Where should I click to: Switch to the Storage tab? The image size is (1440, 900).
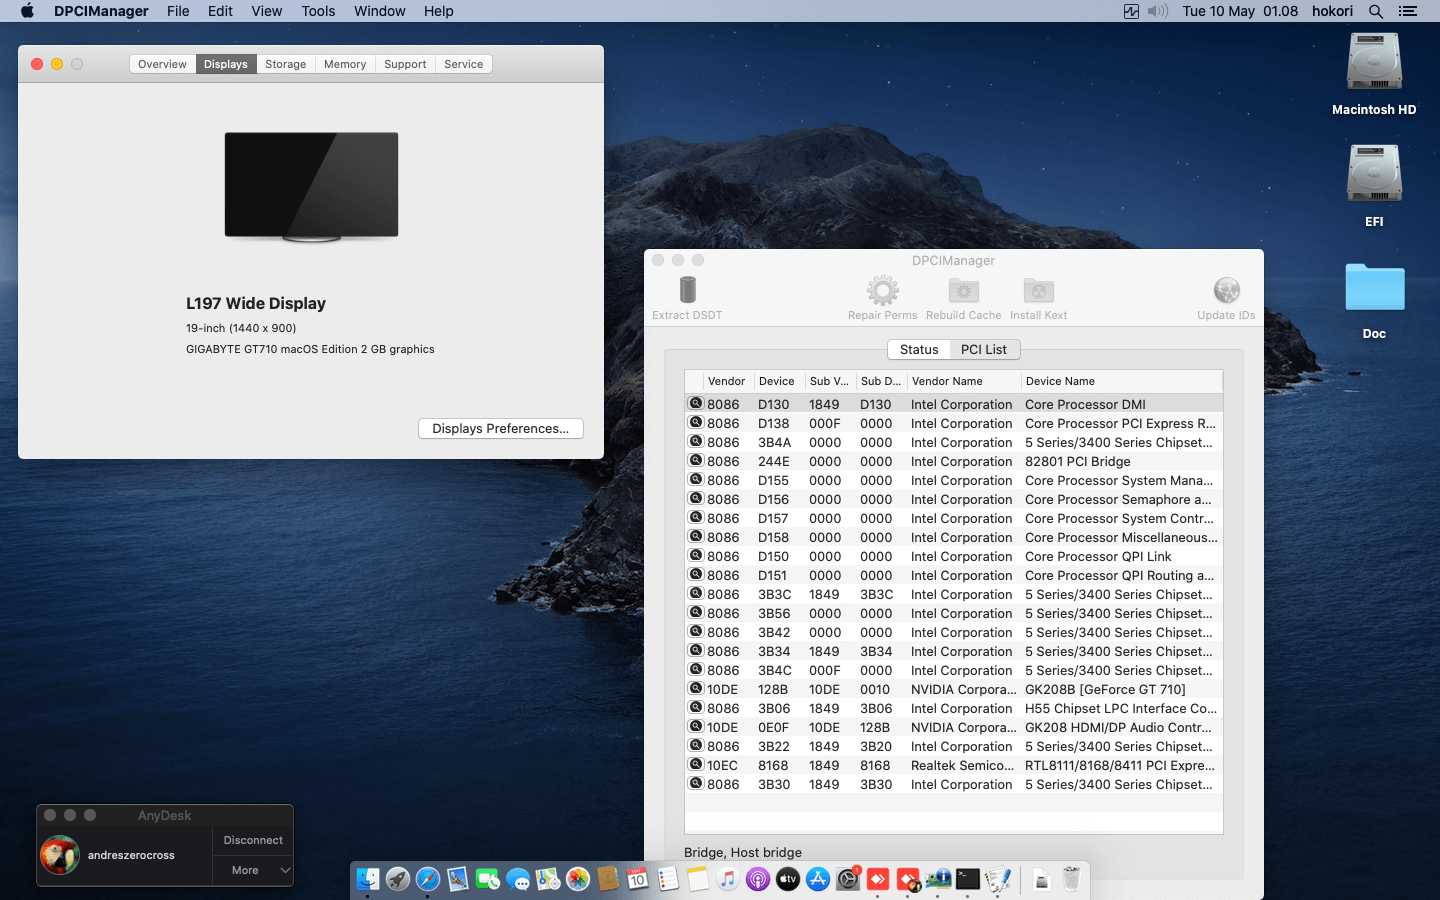(285, 64)
